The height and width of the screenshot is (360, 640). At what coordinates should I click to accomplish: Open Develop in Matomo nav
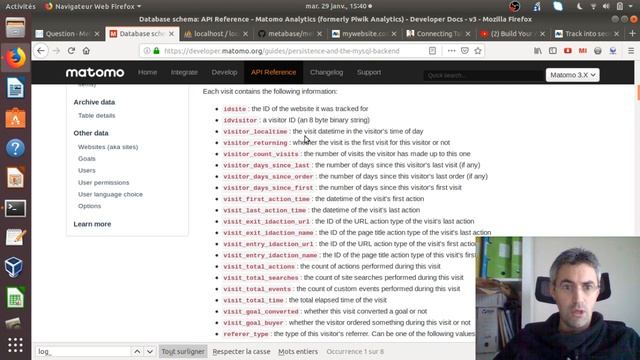point(224,72)
